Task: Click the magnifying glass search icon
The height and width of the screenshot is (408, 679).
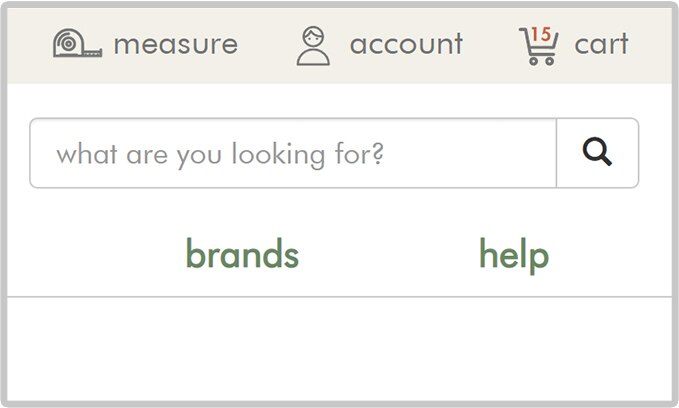Action: coord(597,152)
